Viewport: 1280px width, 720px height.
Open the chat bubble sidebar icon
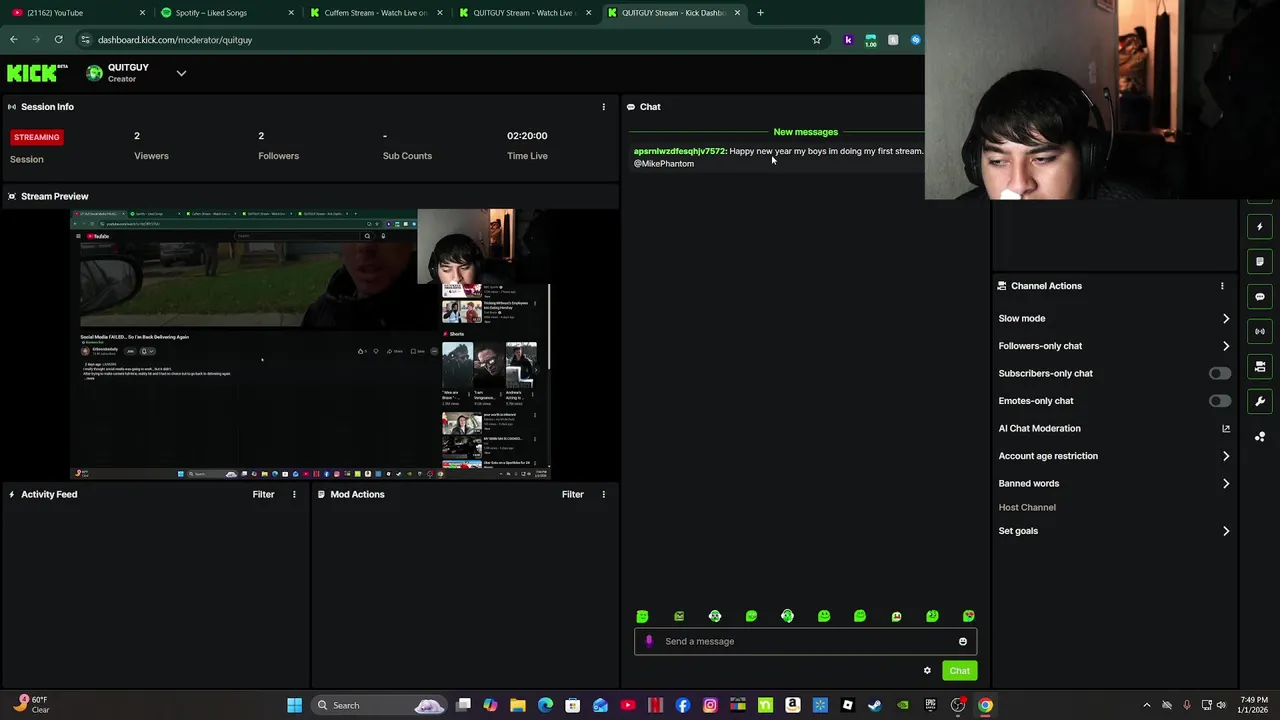pos(1260,297)
